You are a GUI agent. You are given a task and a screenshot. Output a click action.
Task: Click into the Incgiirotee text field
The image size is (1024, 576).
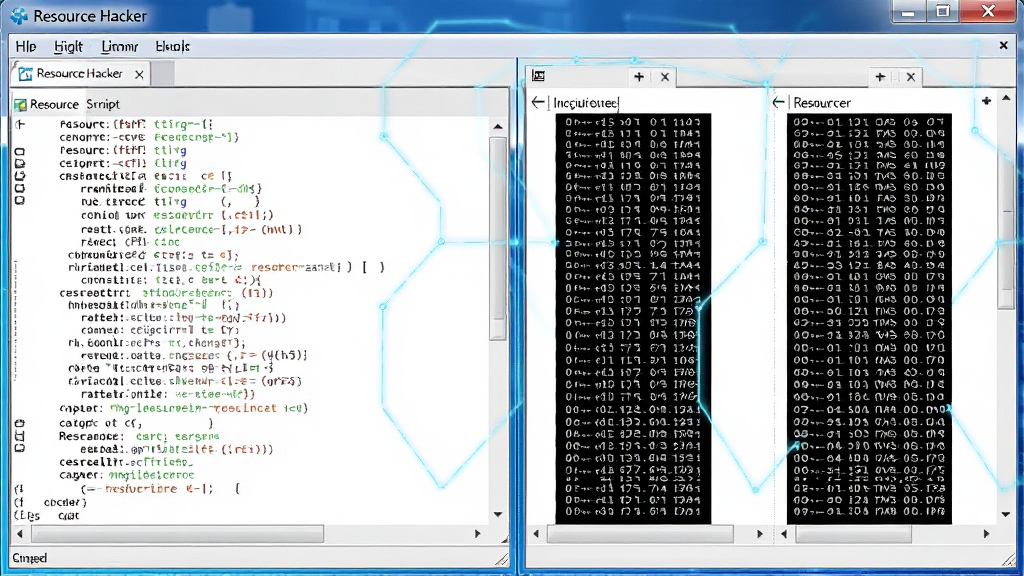(586, 103)
